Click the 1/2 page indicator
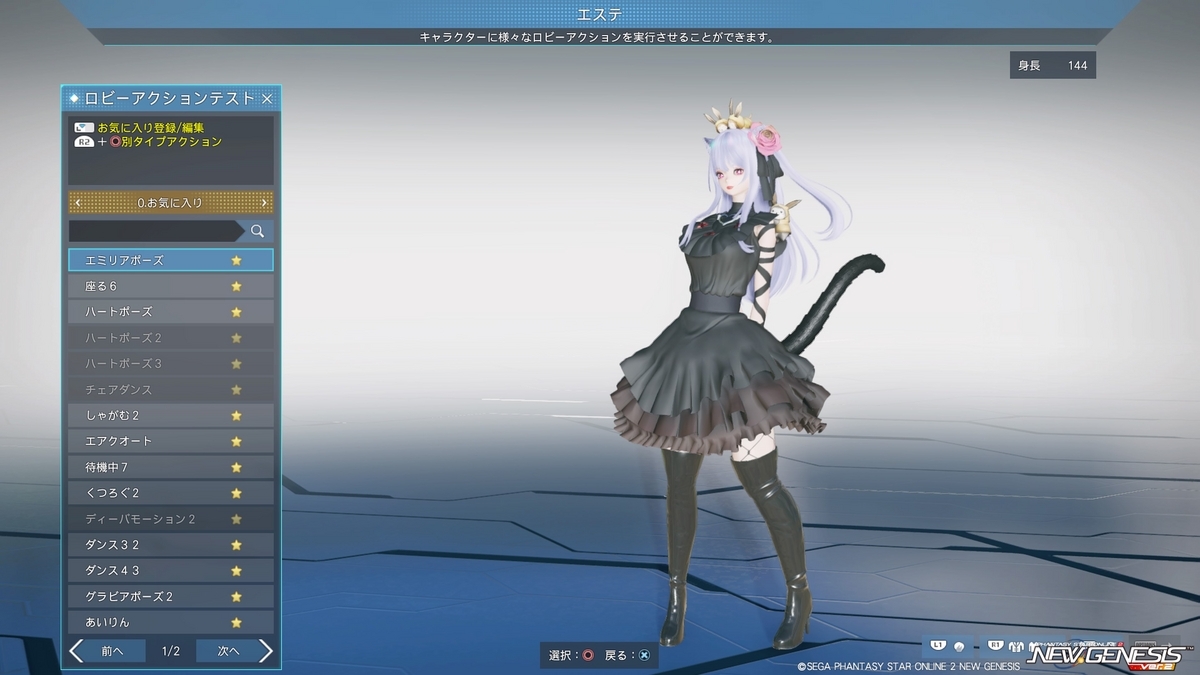 pyautogui.click(x=170, y=651)
